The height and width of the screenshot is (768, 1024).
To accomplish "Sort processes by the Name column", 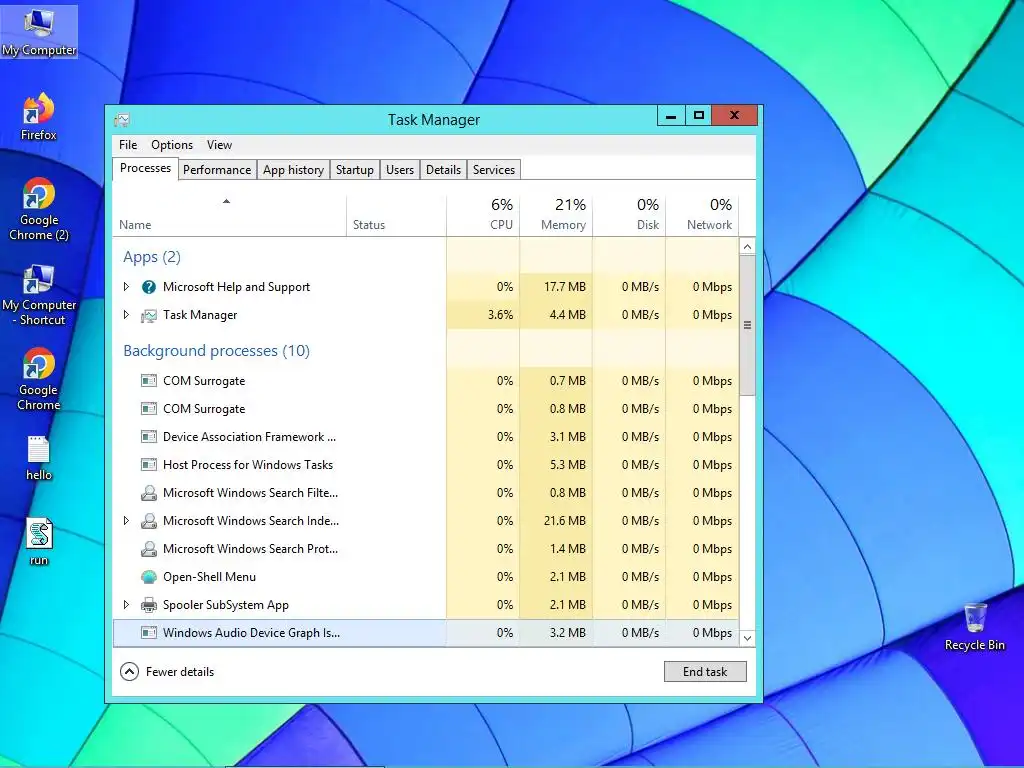I will pos(229,215).
